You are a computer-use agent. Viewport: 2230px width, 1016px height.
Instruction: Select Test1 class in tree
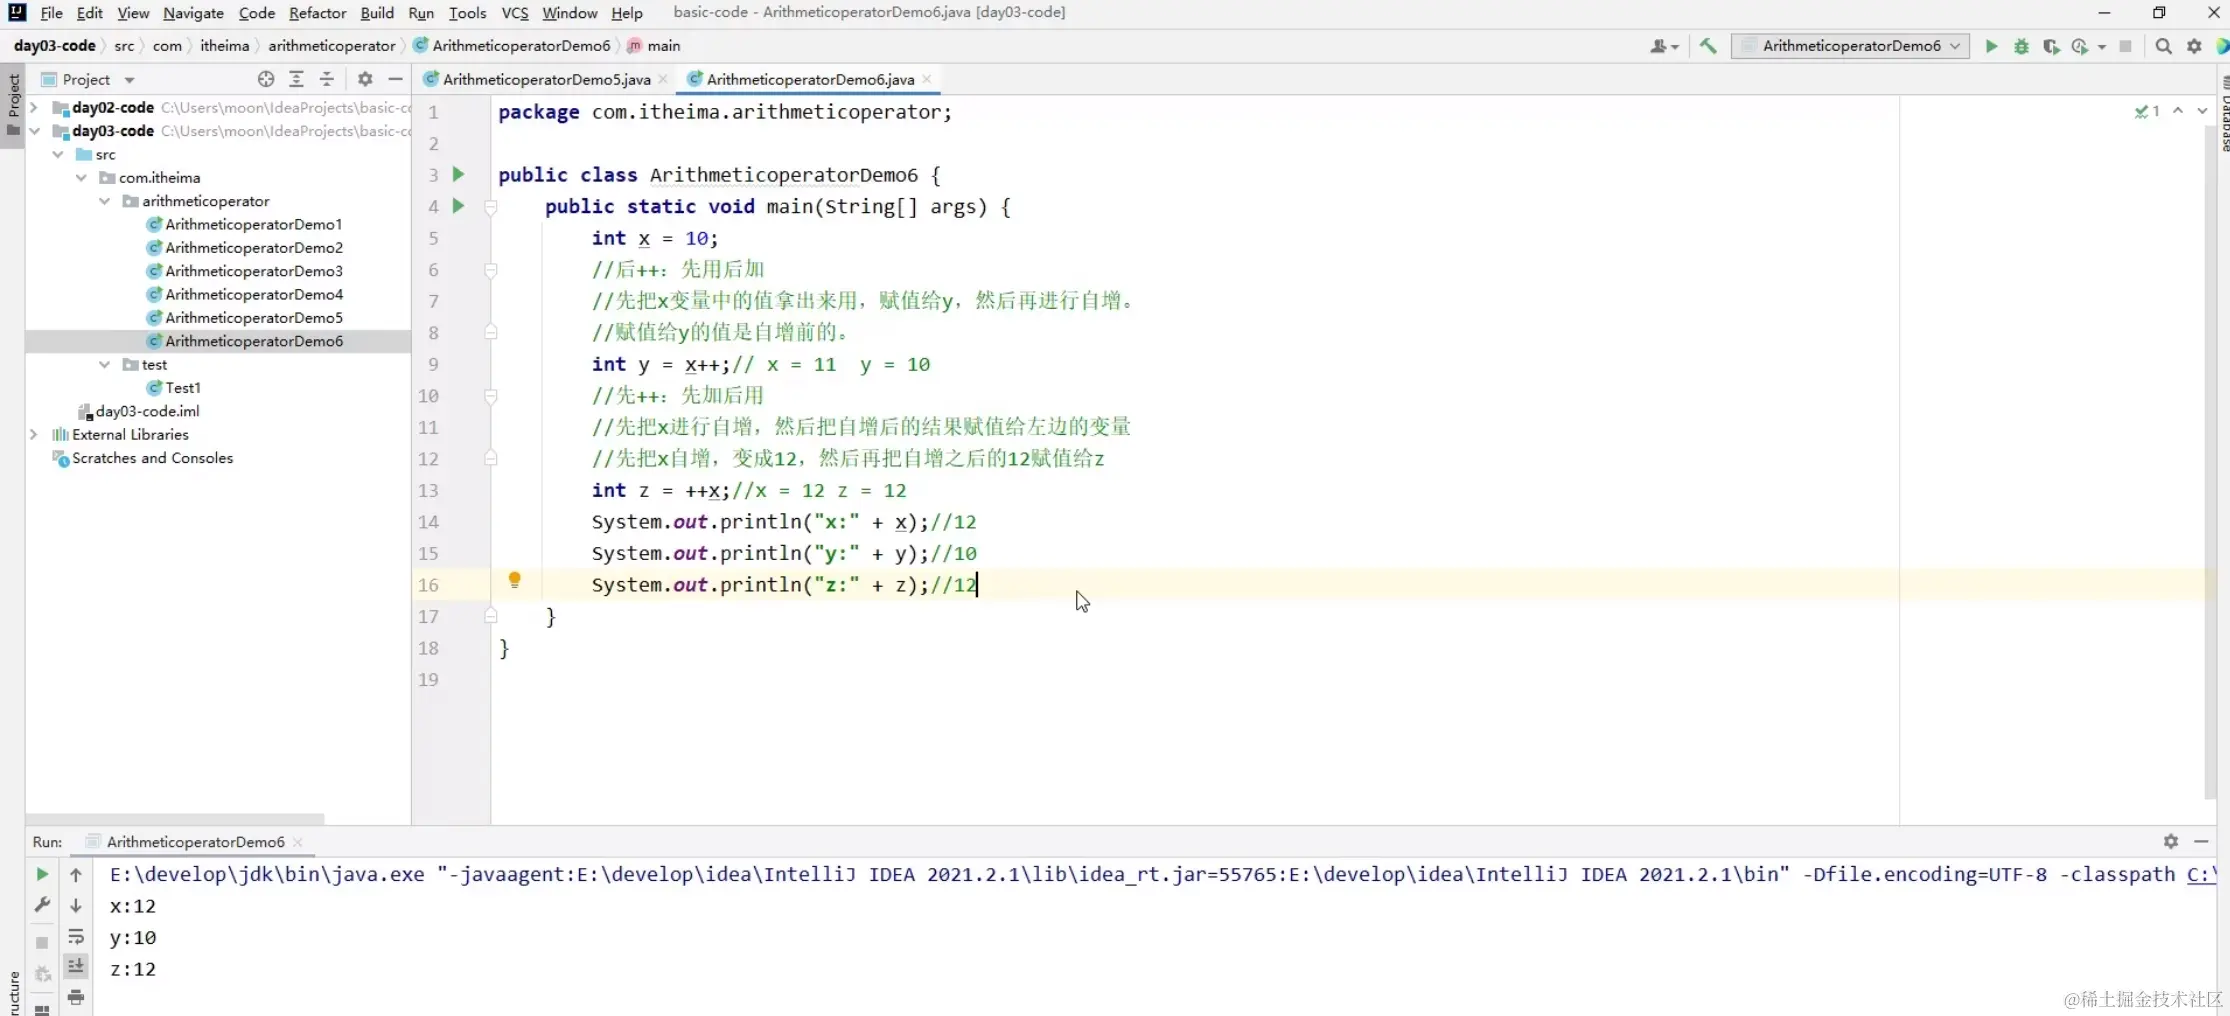[183, 388]
